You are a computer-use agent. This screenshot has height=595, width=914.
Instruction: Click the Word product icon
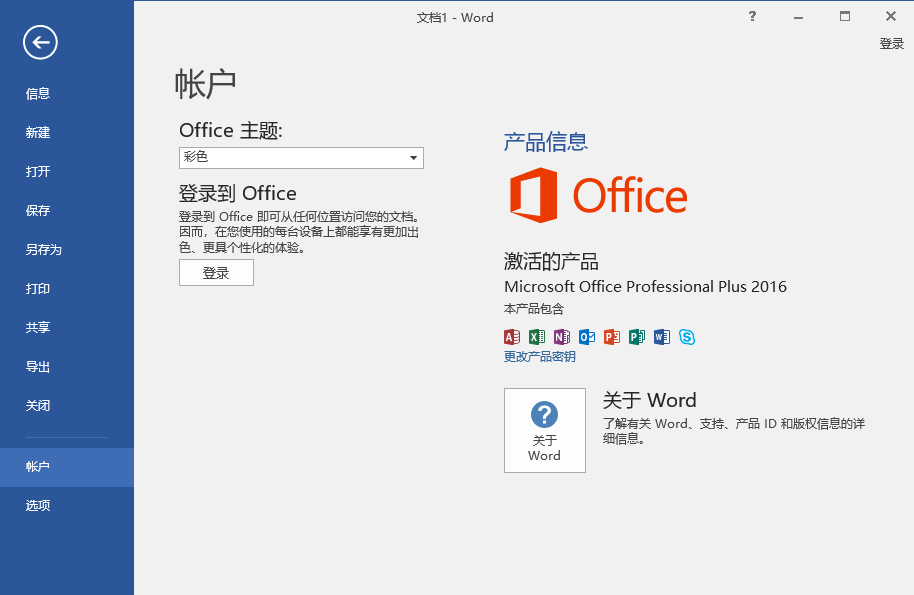(662, 337)
